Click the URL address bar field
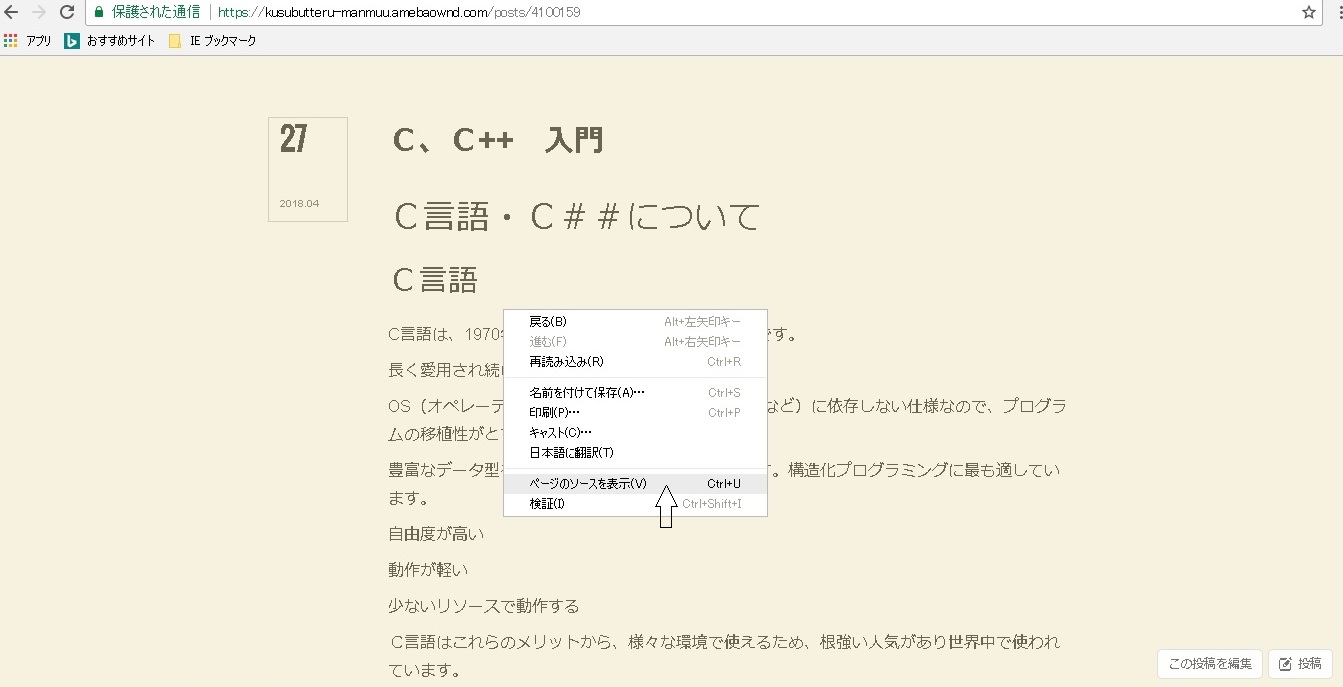The image size is (1343, 687). pos(700,12)
